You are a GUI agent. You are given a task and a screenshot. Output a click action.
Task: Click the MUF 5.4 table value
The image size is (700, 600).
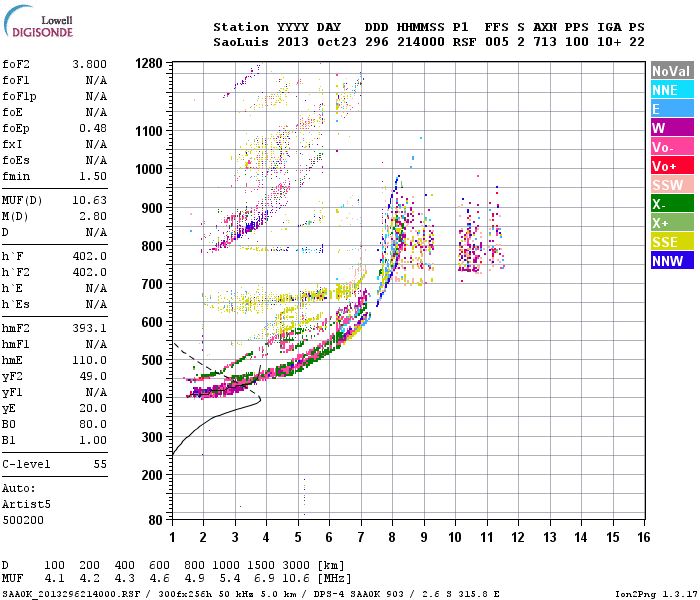tap(230, 579)
